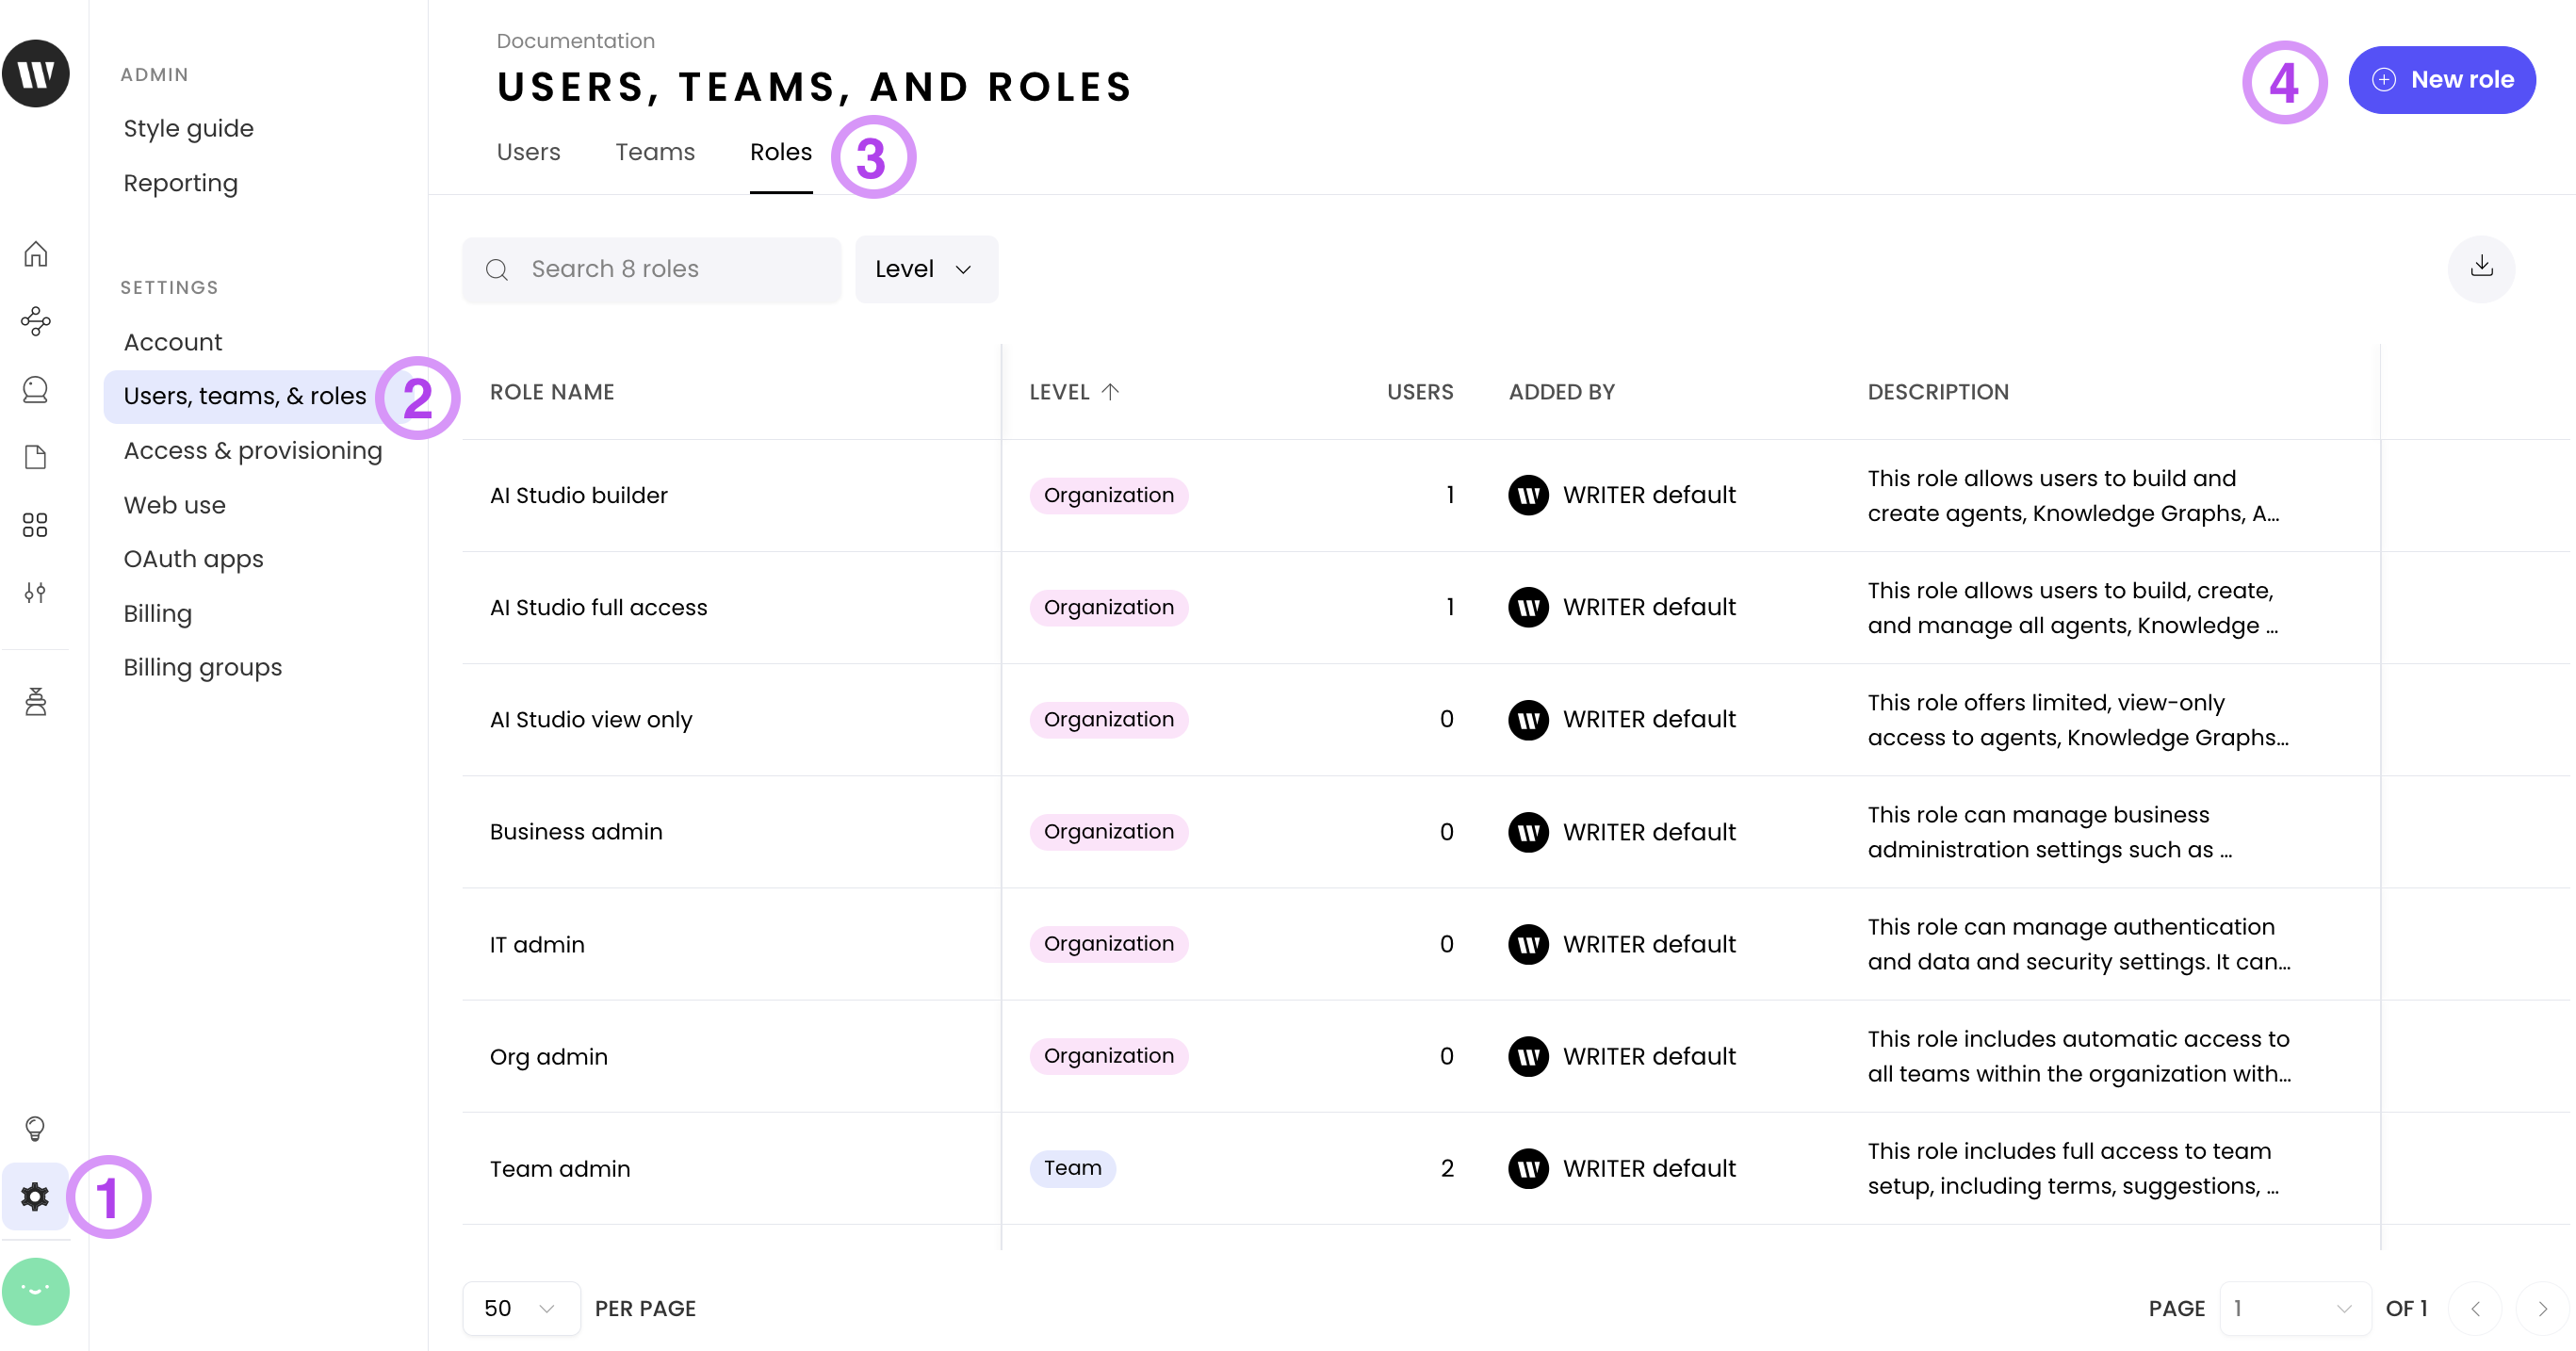The image size is (2576, 1351).
Task: Click the document page sidebar icon
Action: click(36, 457)
